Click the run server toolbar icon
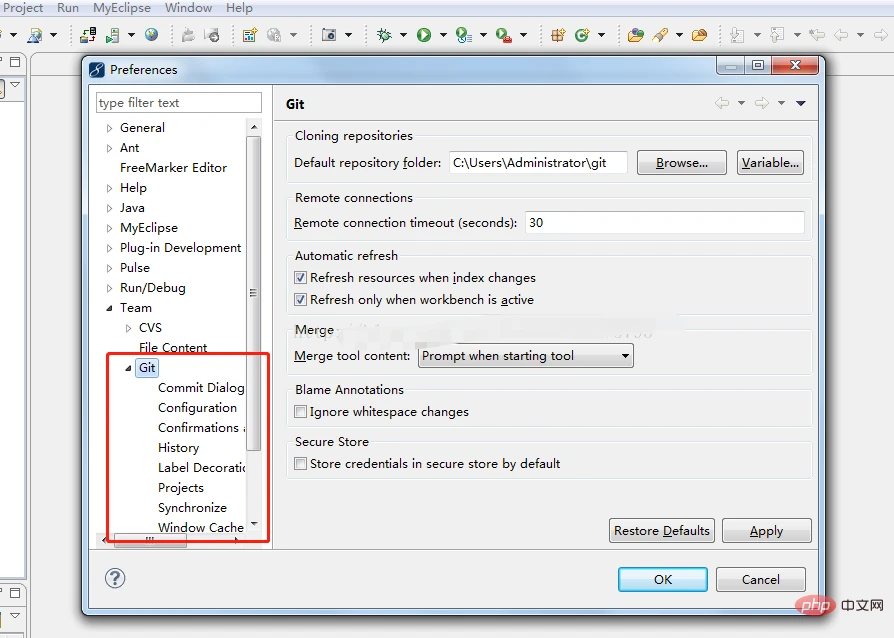The image size is (894, 638). coord(112,35)
